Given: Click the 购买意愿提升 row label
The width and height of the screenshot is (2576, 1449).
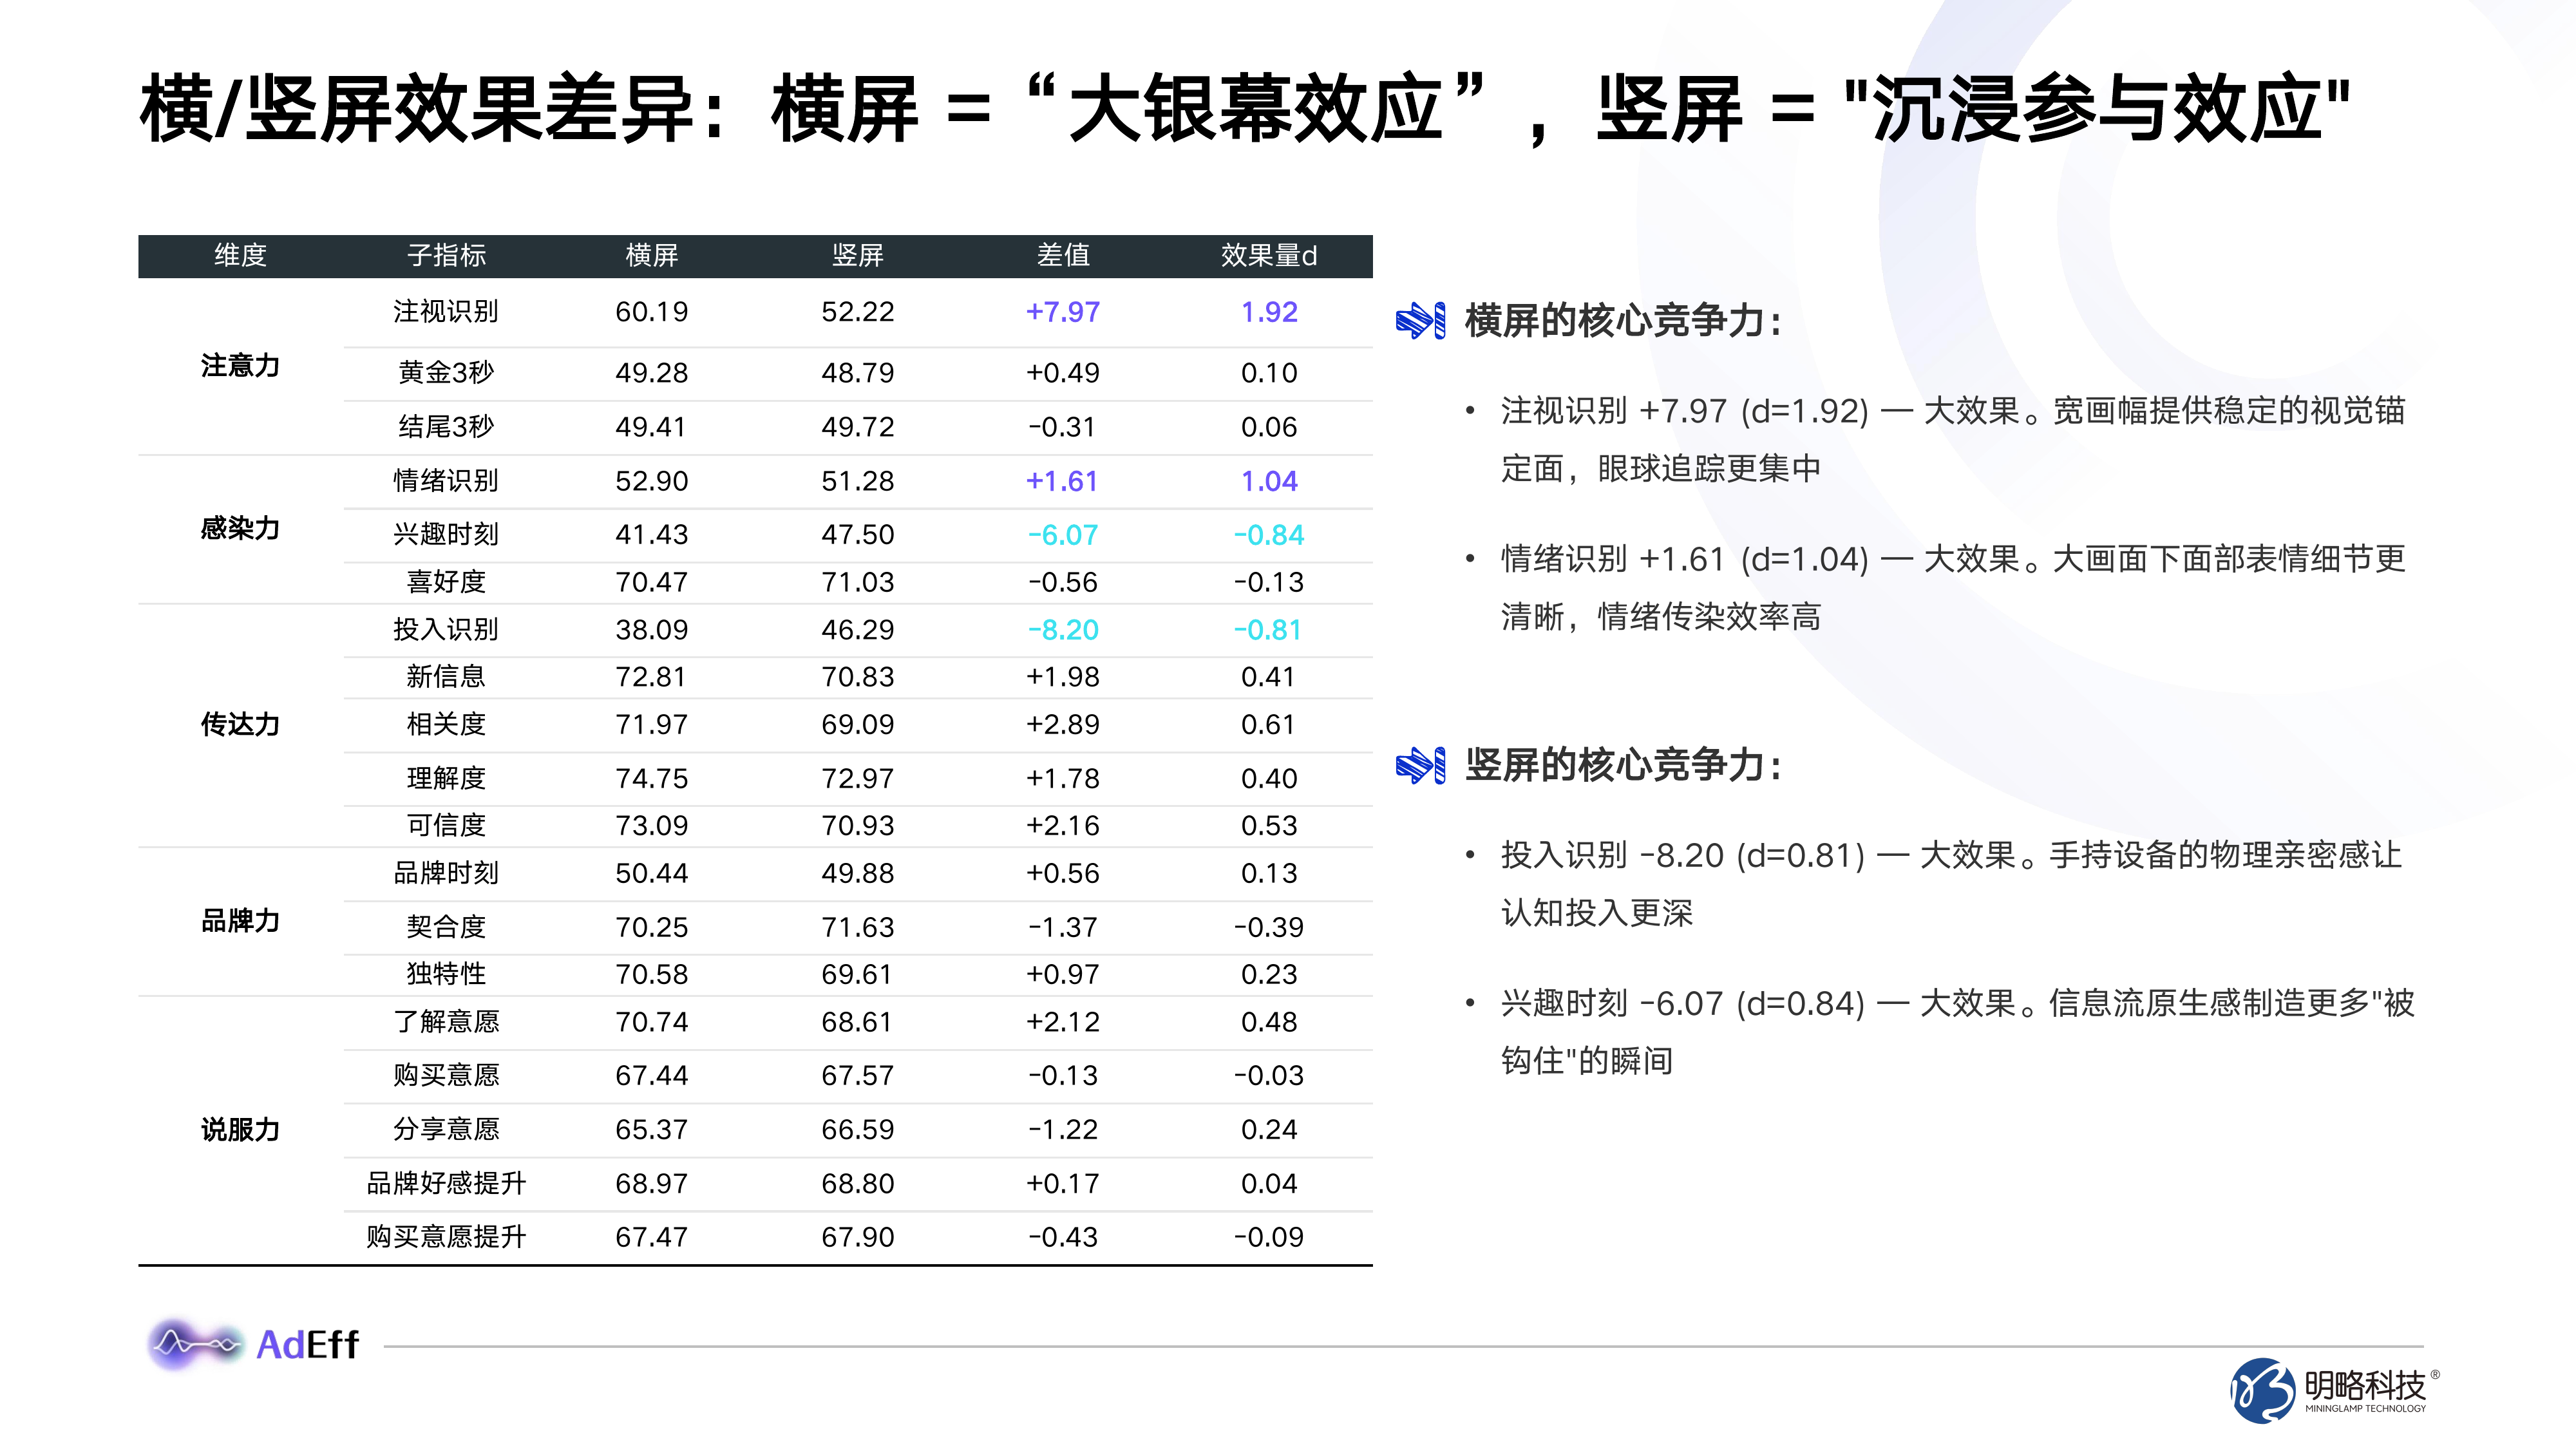Looking at the screenshot, I should point(446,1238).
